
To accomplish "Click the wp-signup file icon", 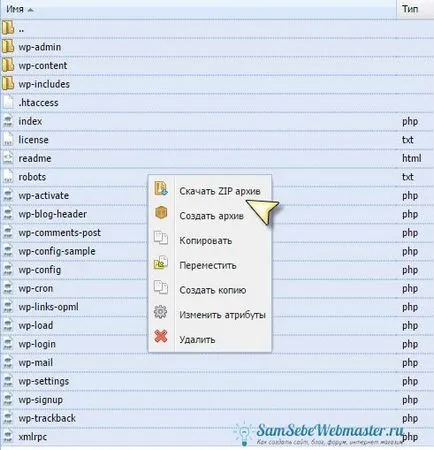I will (8, 399).
